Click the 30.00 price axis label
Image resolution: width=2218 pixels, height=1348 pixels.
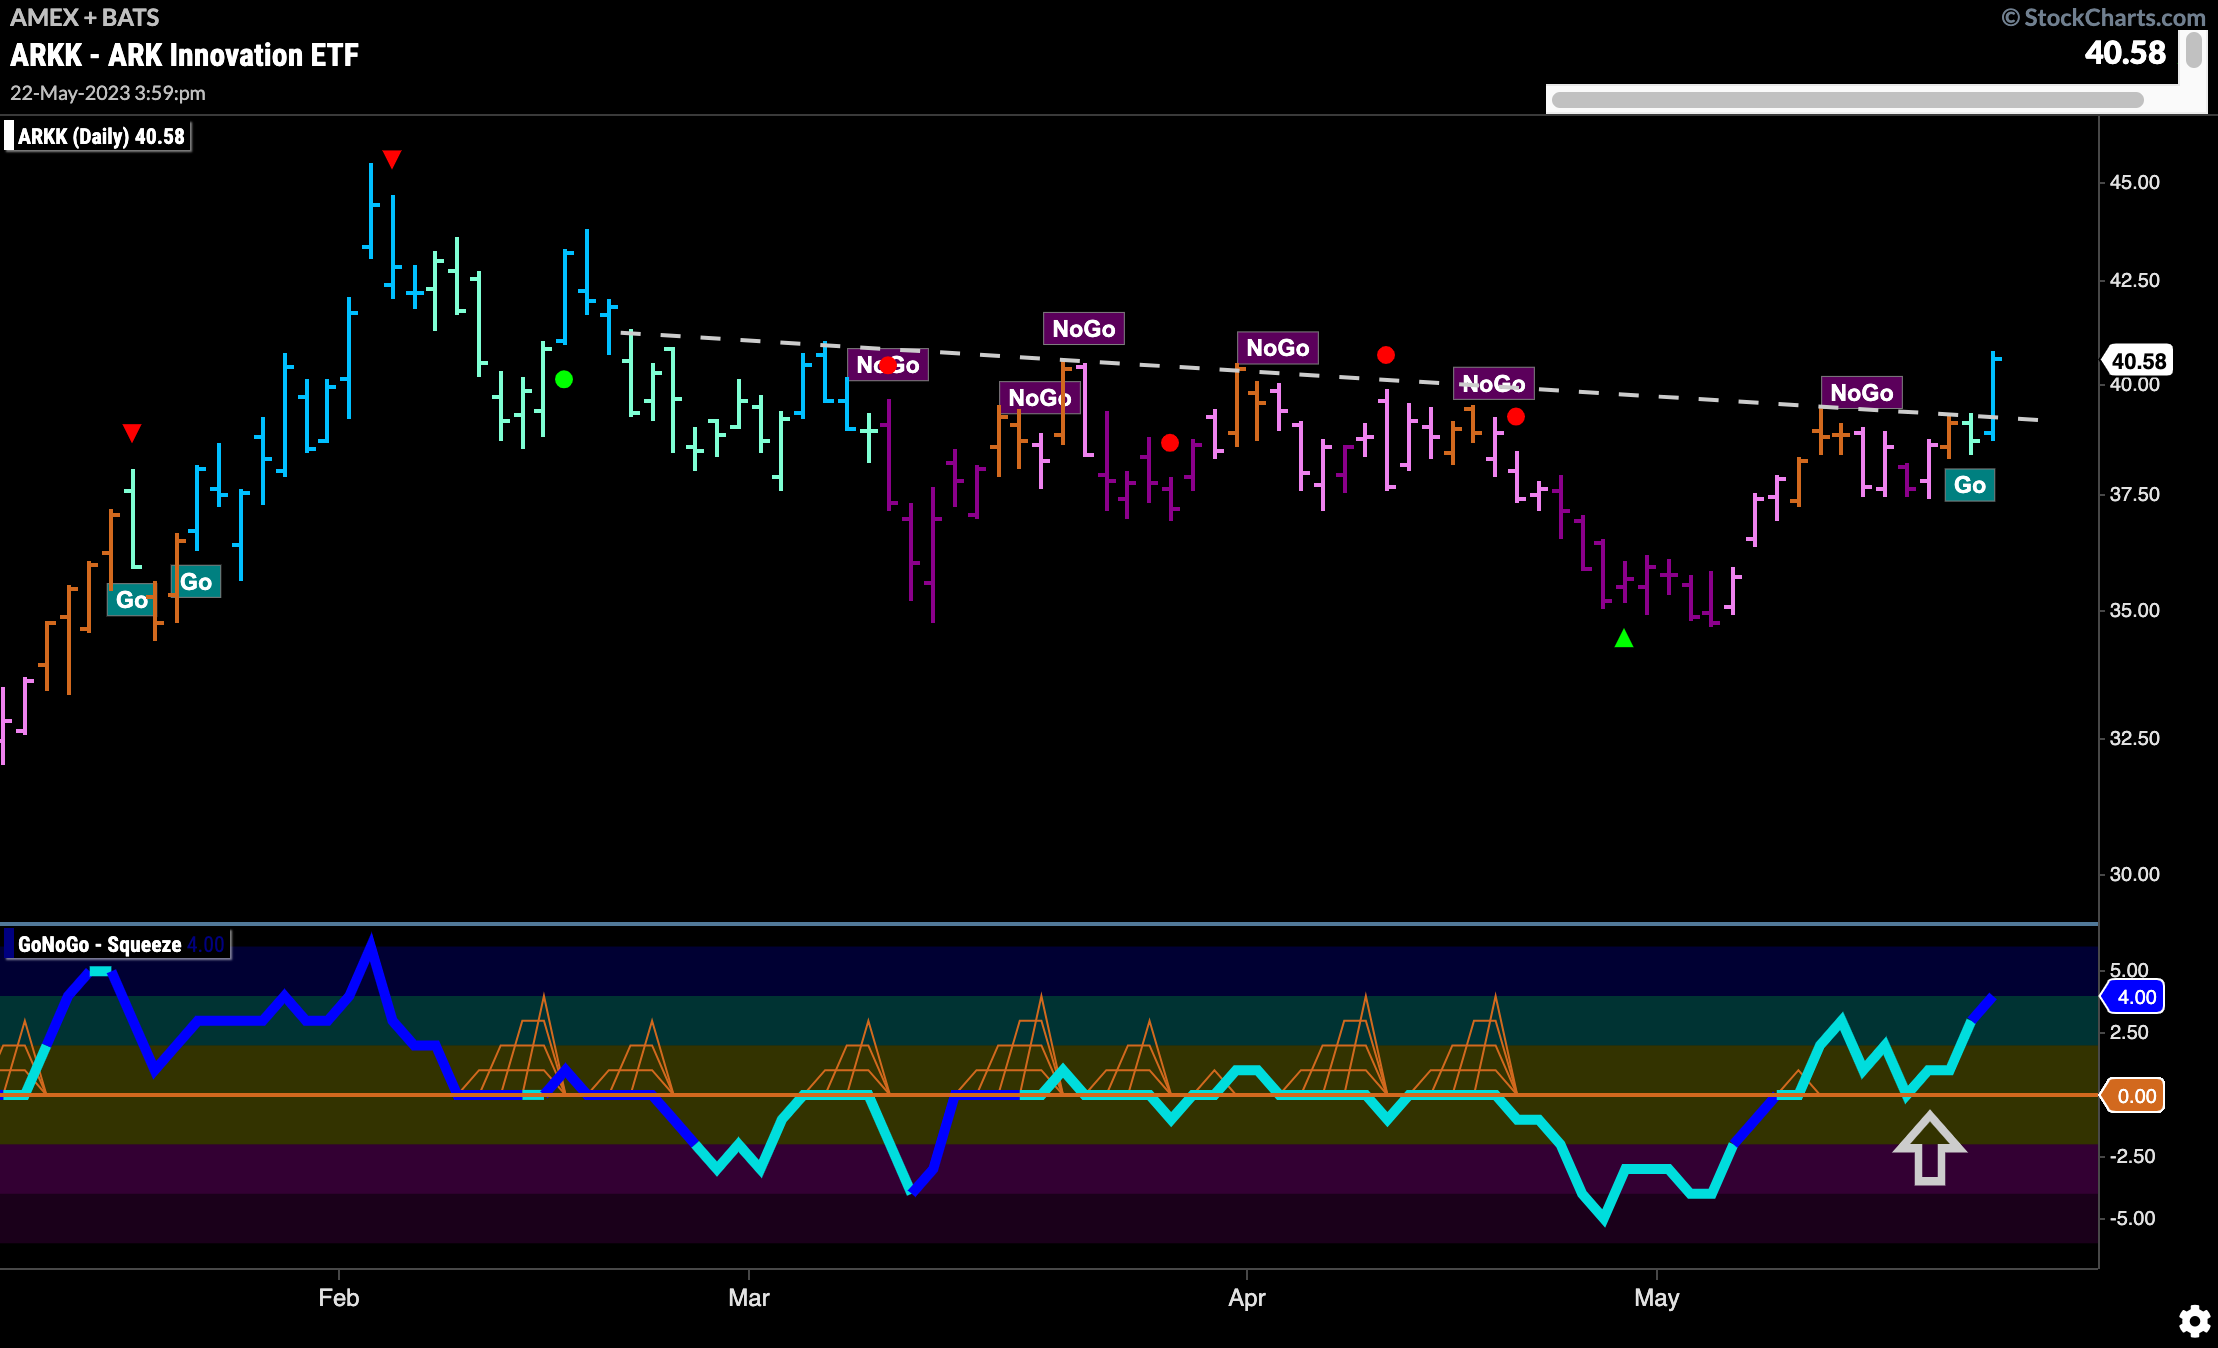pos(2135,874)
